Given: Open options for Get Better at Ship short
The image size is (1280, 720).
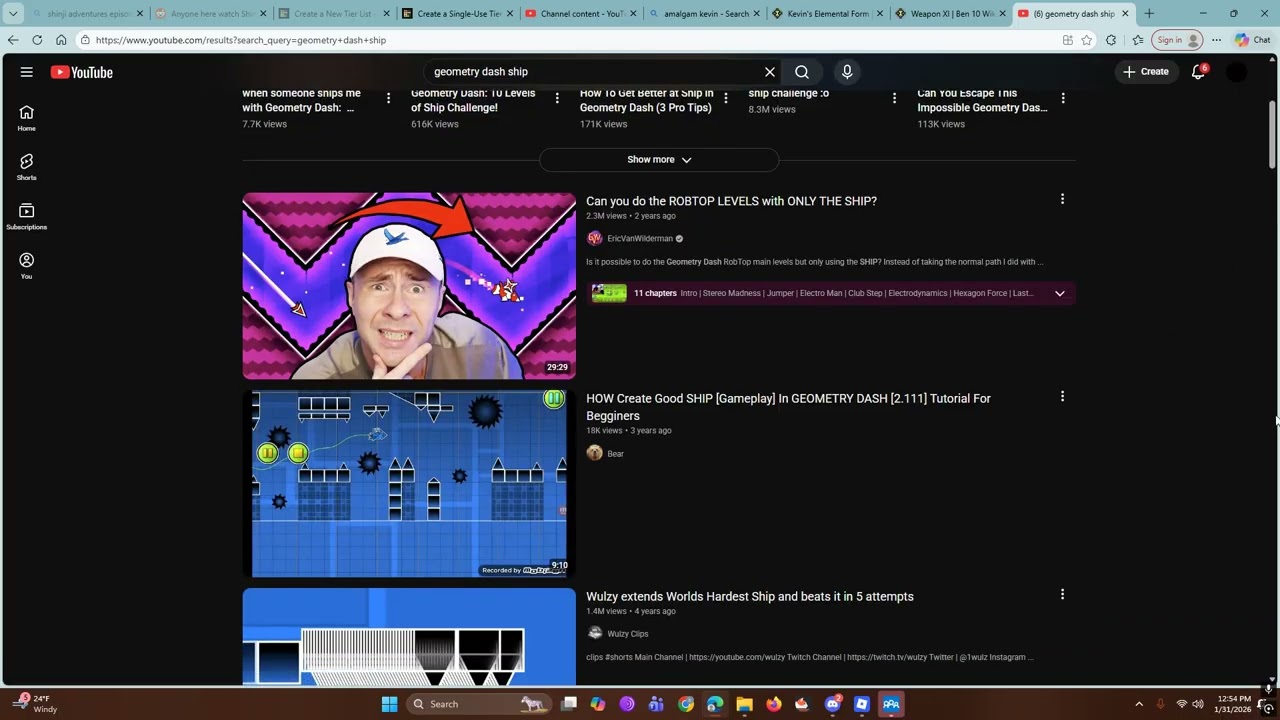Looking at the screenshot, I should (726, 98).
